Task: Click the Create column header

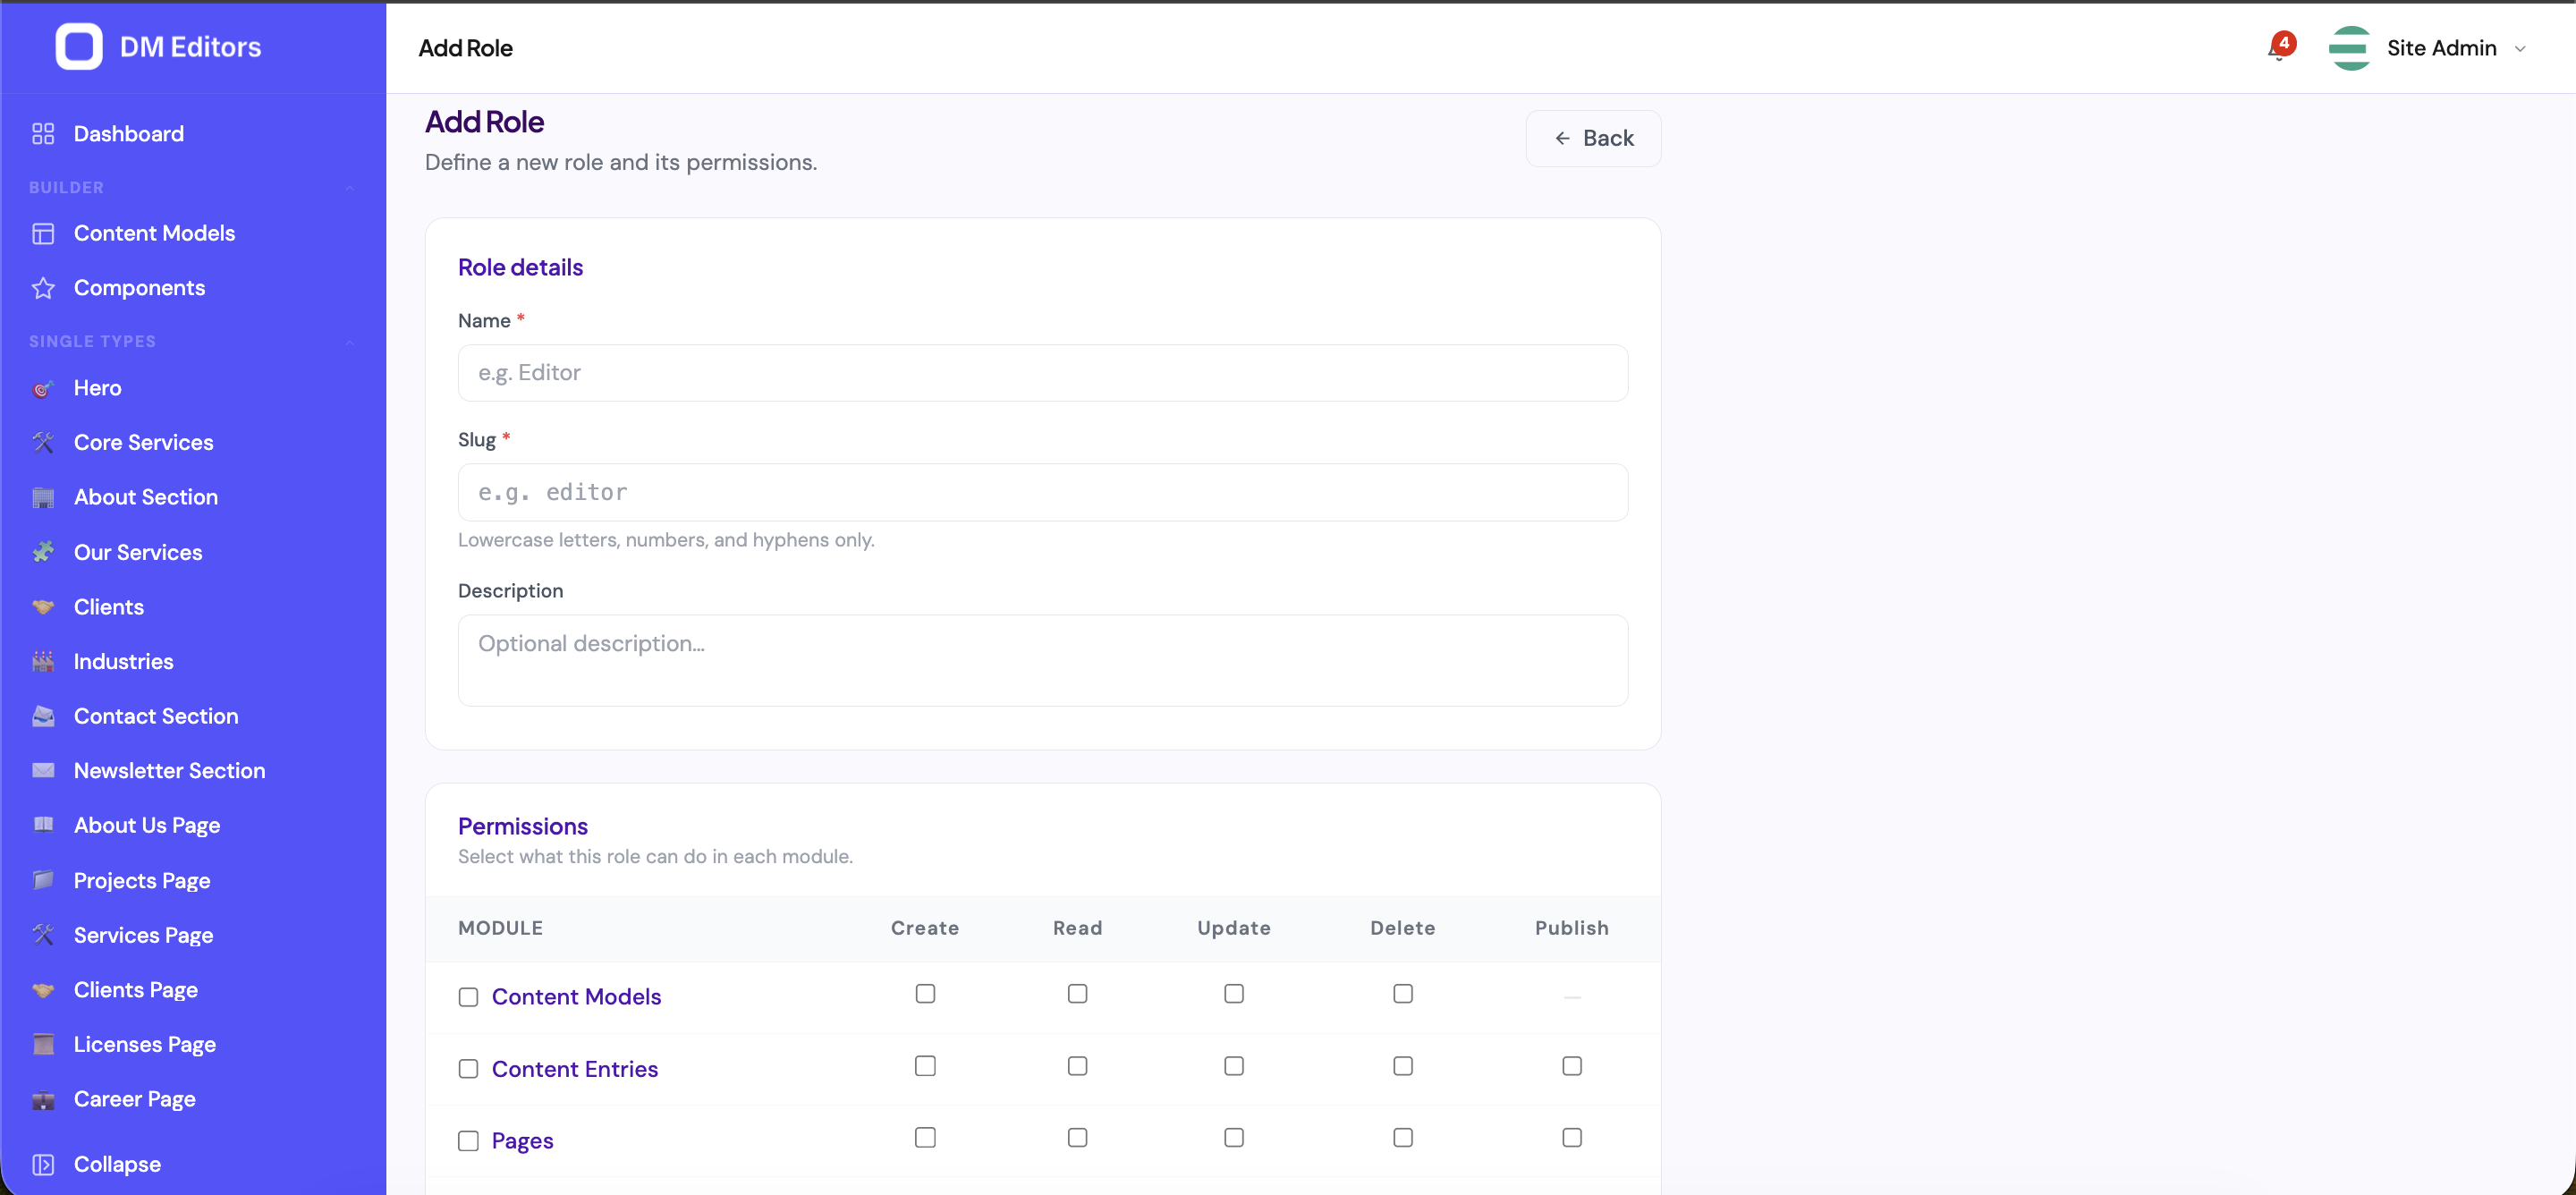Action: (925, 928)
